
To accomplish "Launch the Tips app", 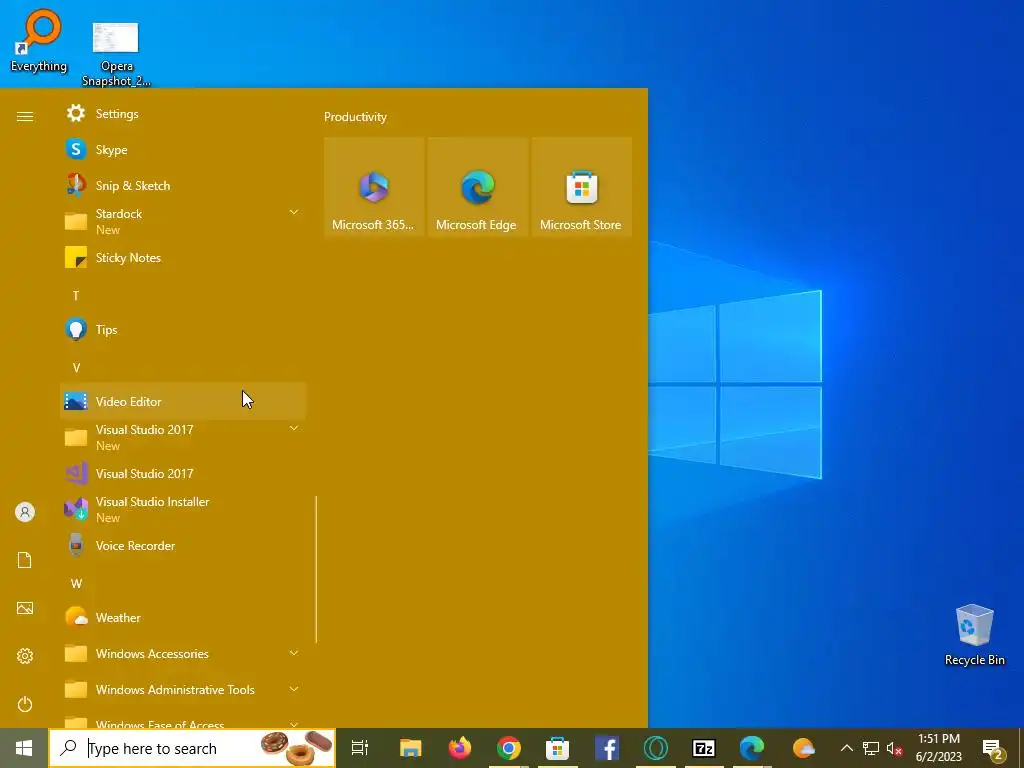I will pyautogui.click(x=183, y=329).
